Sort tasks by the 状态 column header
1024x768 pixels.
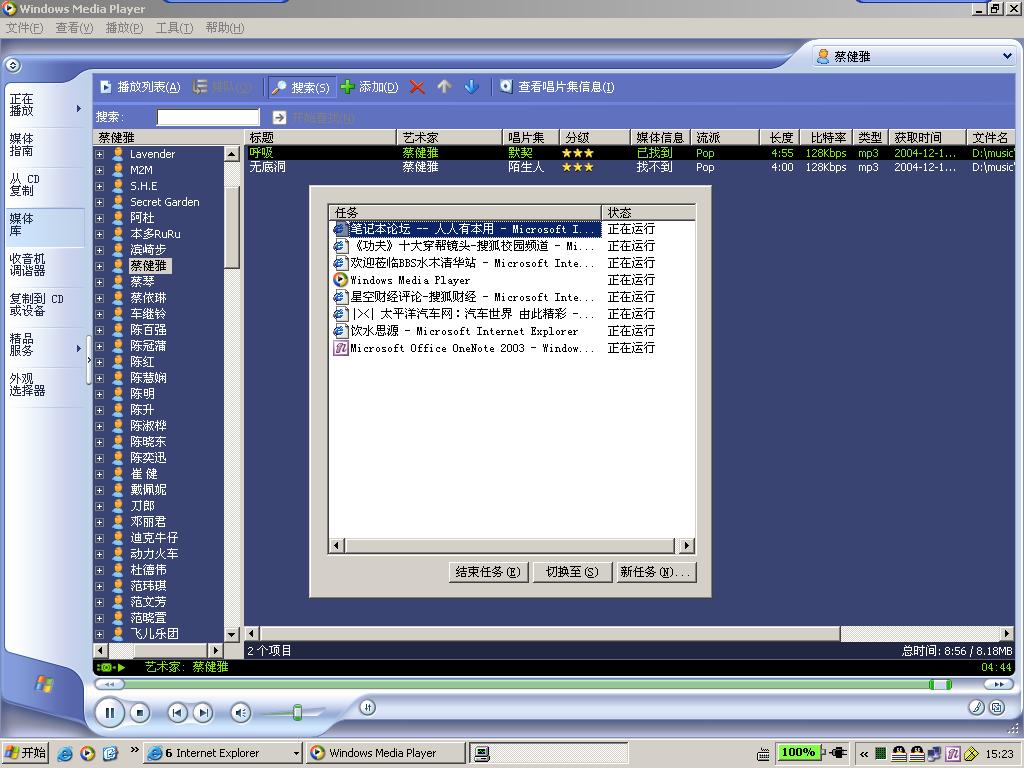click(x=648, y=213)
